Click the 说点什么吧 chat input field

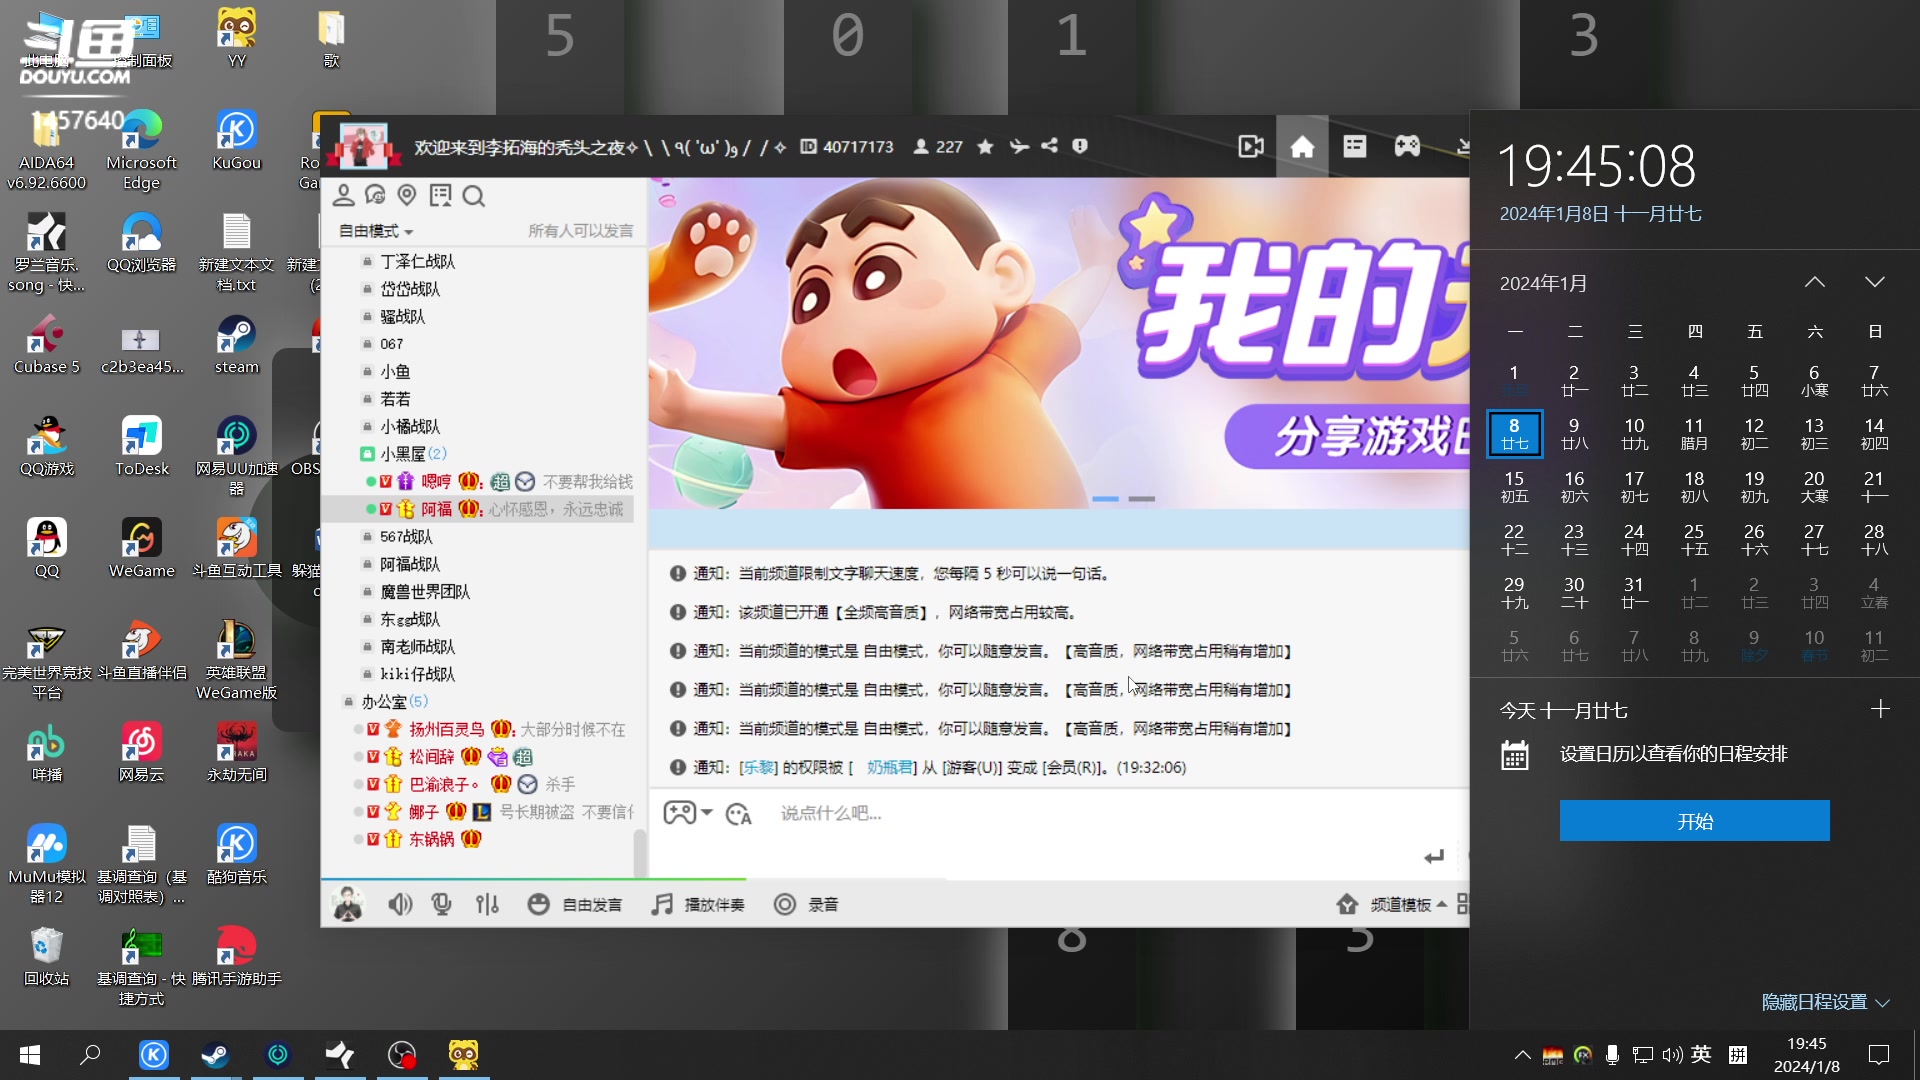[900, 813]
